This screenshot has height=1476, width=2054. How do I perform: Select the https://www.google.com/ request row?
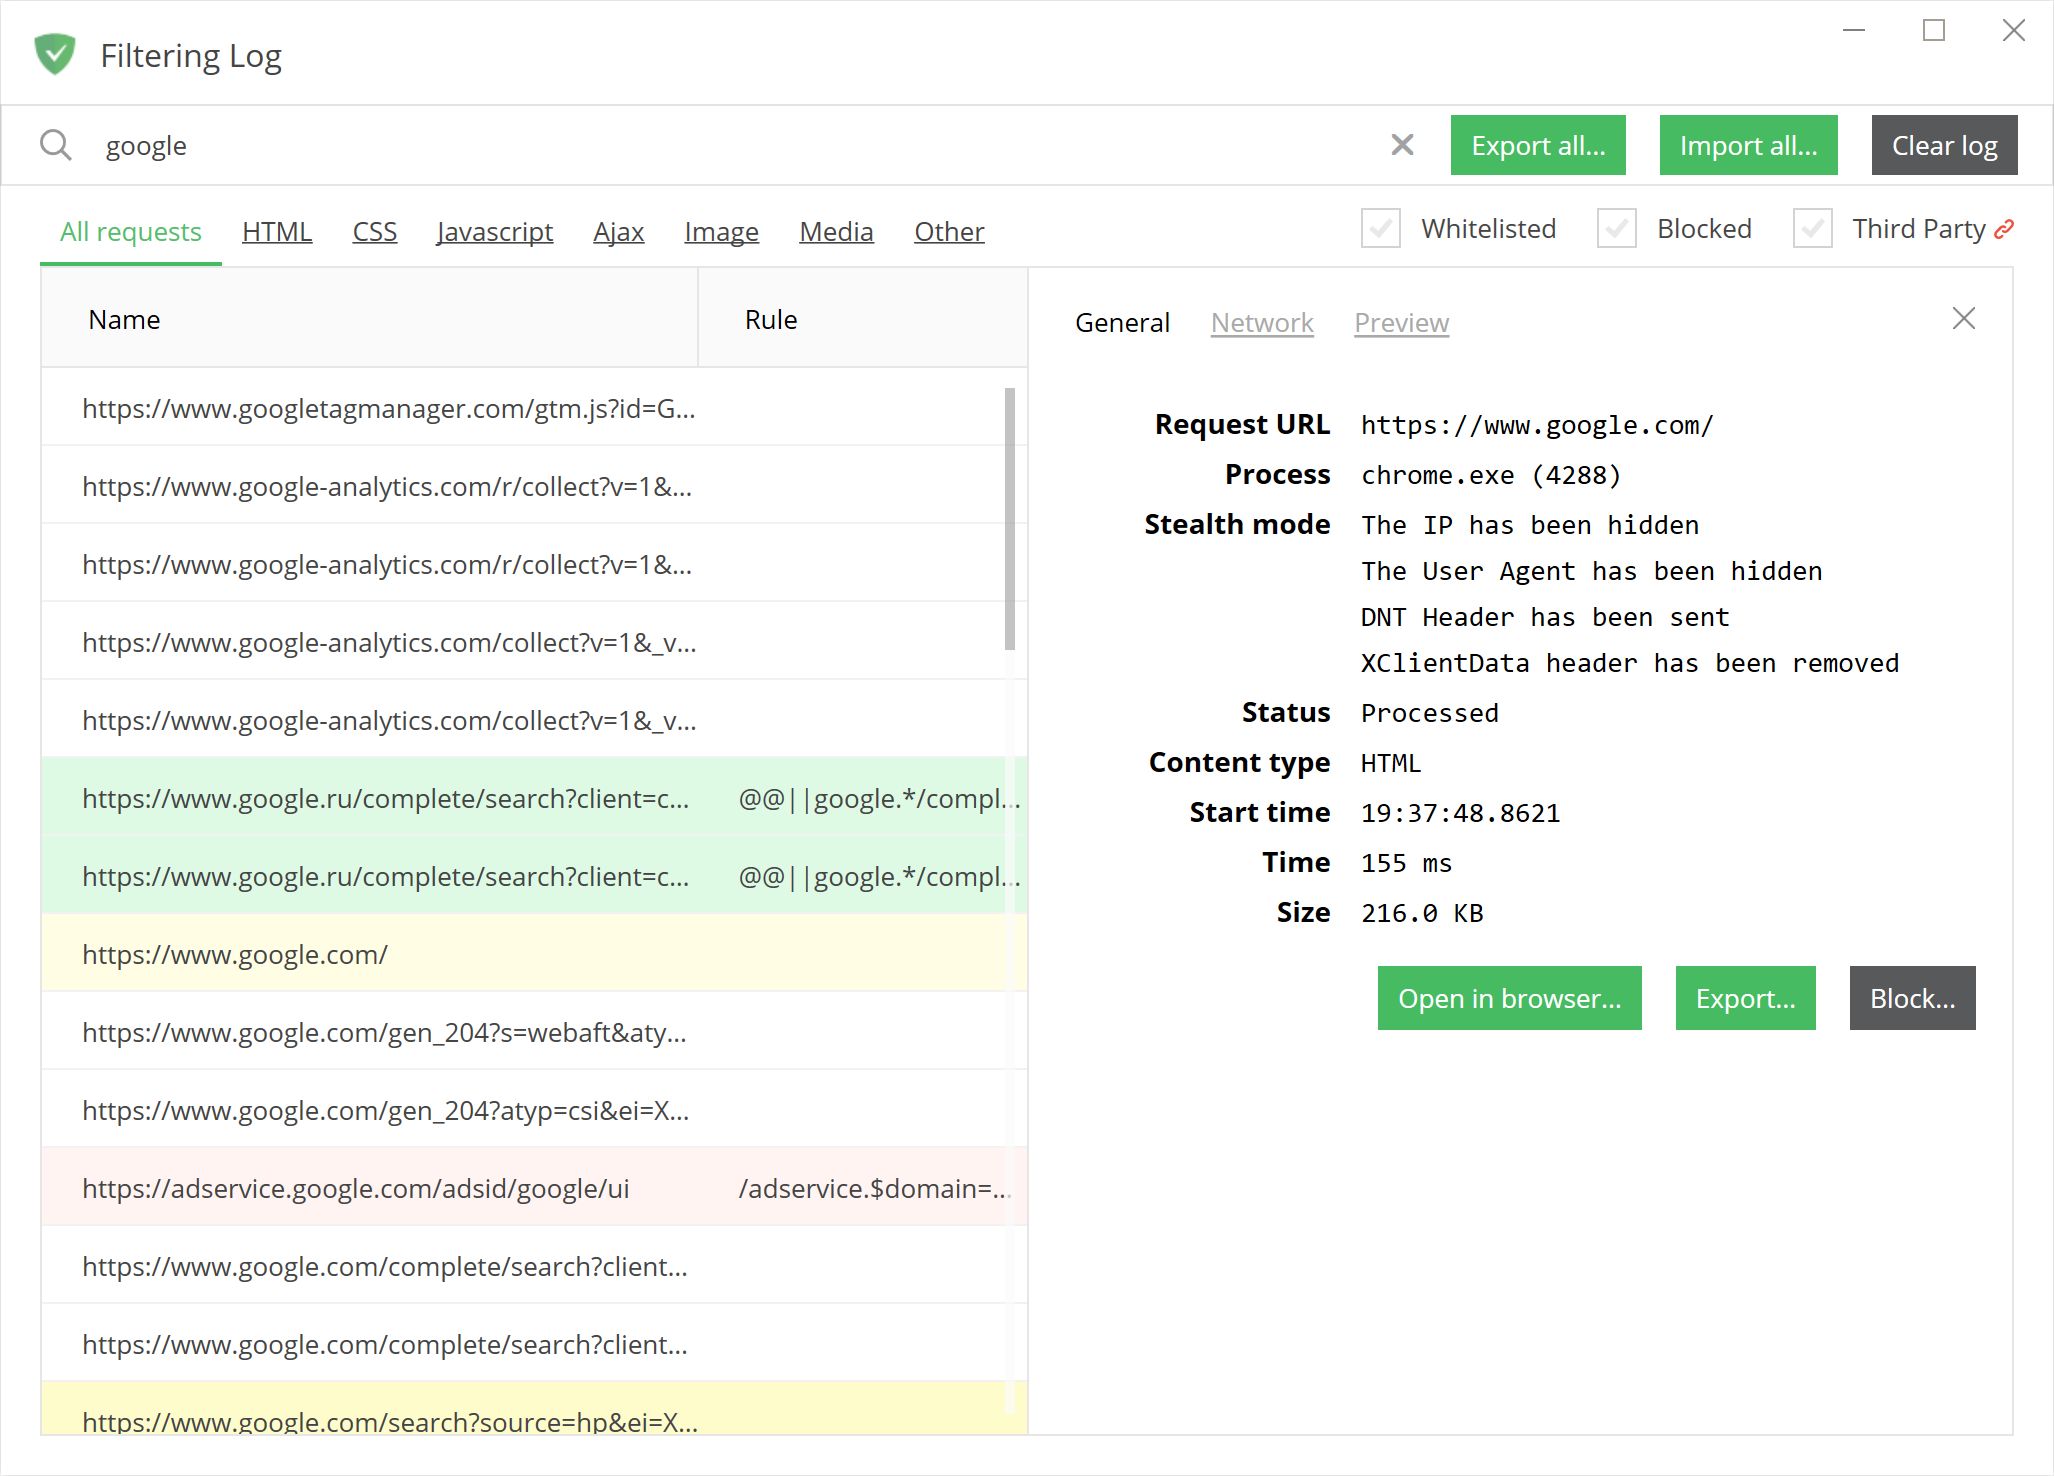[534, 954]
